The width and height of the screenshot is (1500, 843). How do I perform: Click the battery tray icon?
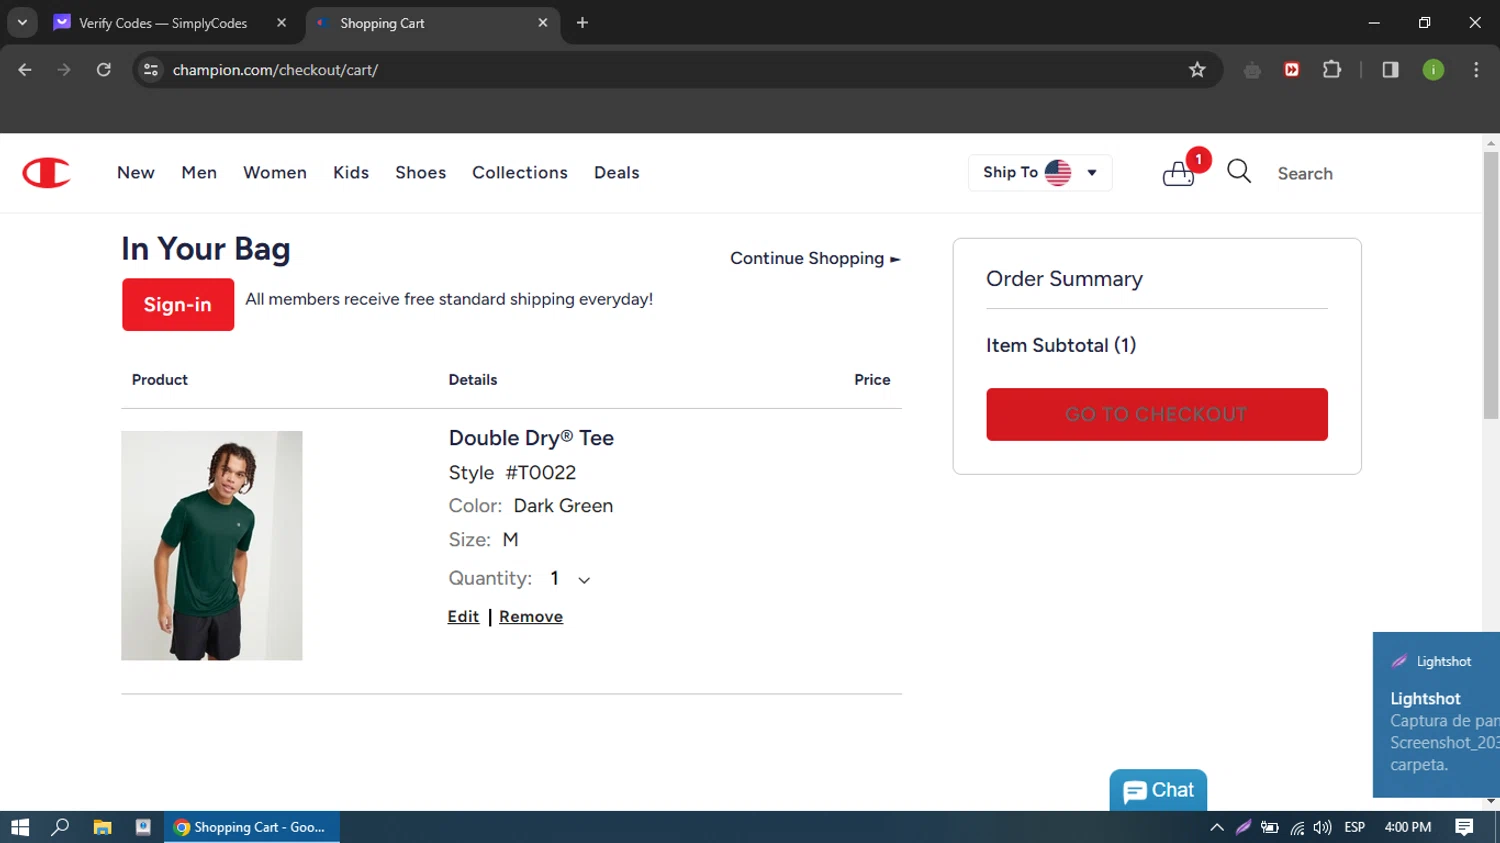click(1269, 827)
